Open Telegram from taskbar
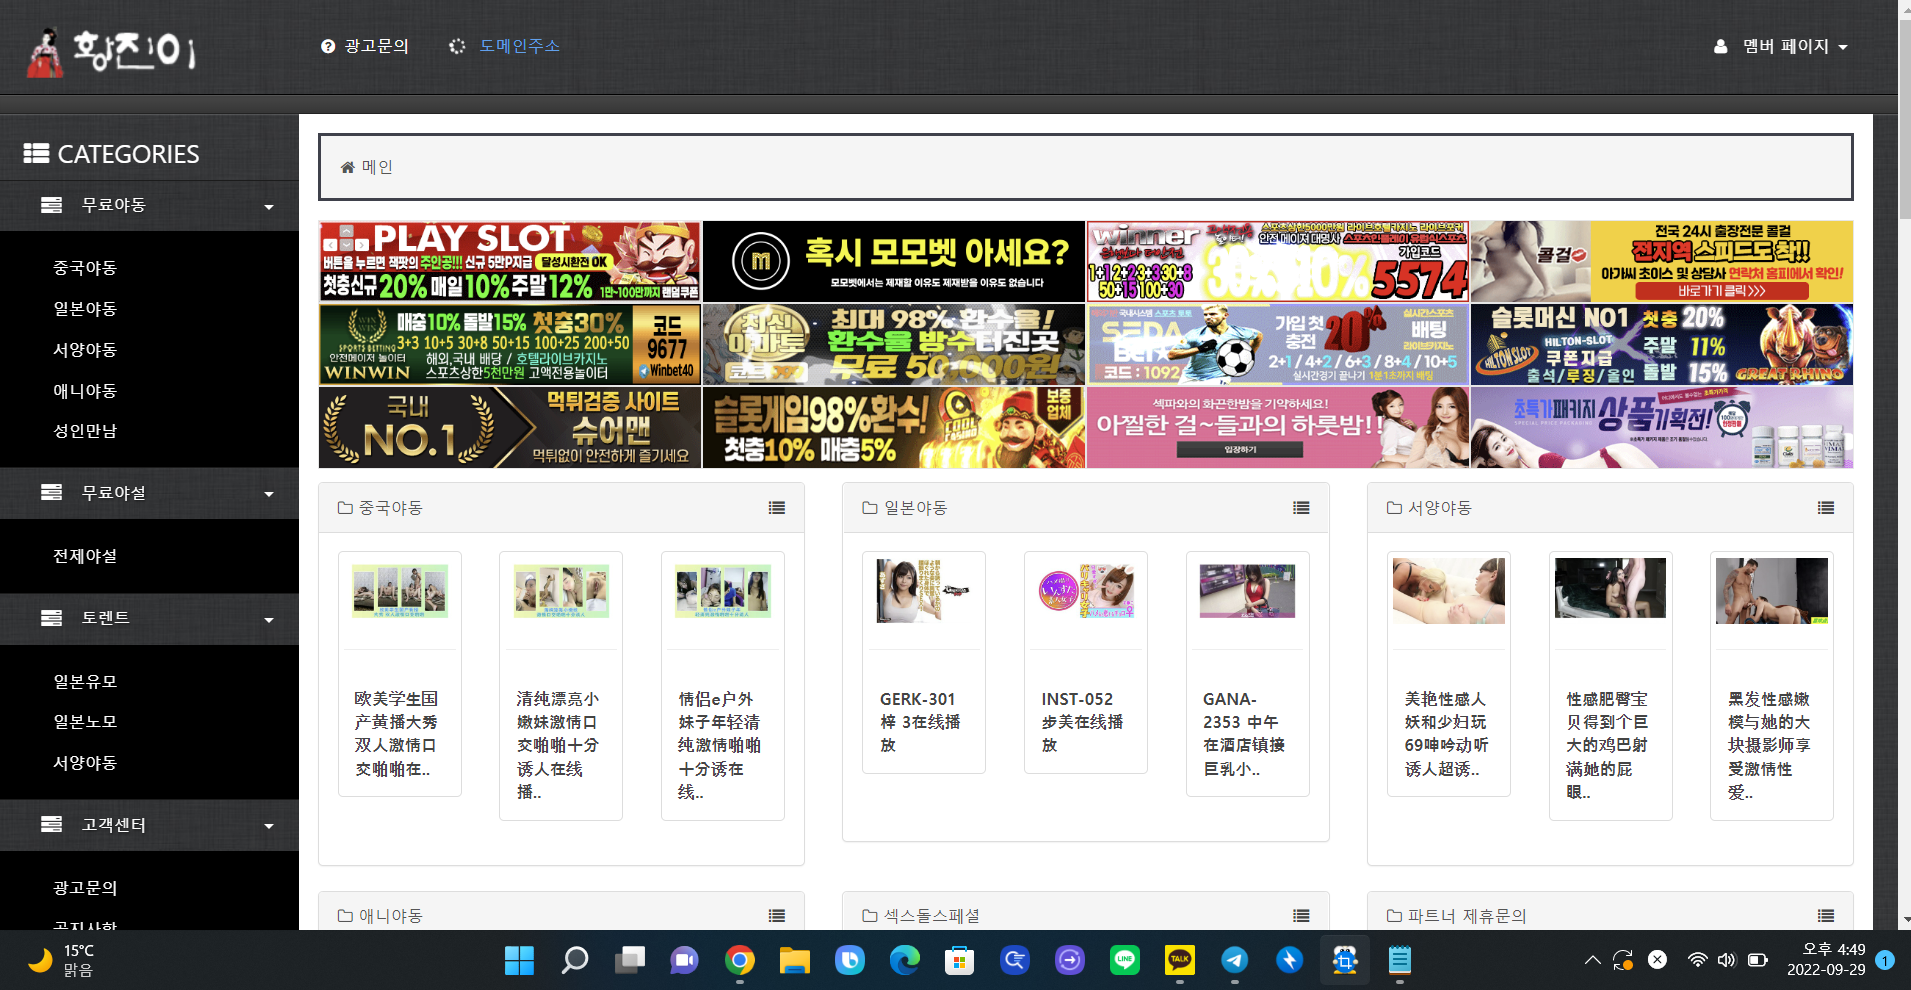This screenshot has width=1911, height=990. [1235, 961]
